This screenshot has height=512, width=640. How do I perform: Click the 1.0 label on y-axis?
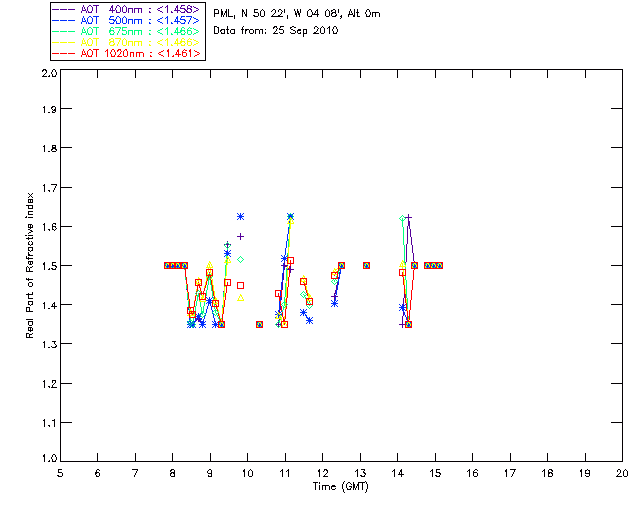coord(49,459)
